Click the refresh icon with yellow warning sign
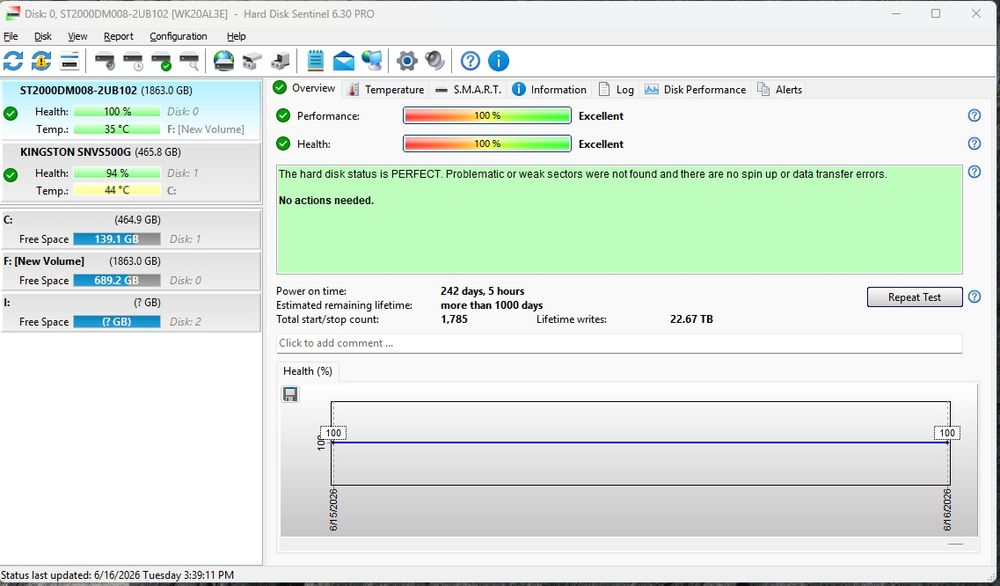1000x586 pixels. (41, 61)
